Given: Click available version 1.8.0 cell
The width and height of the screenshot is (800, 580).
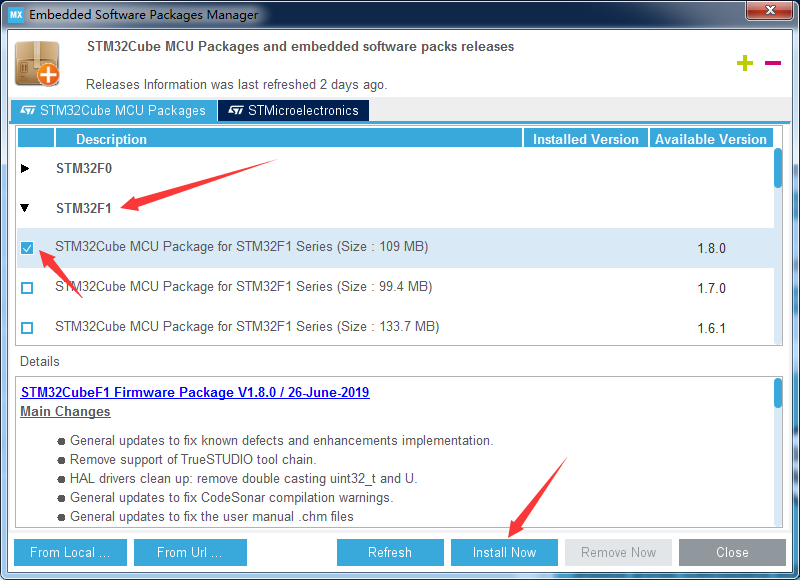Looking at the screenshot, I should pyautogui.click(x=711, y=248).
